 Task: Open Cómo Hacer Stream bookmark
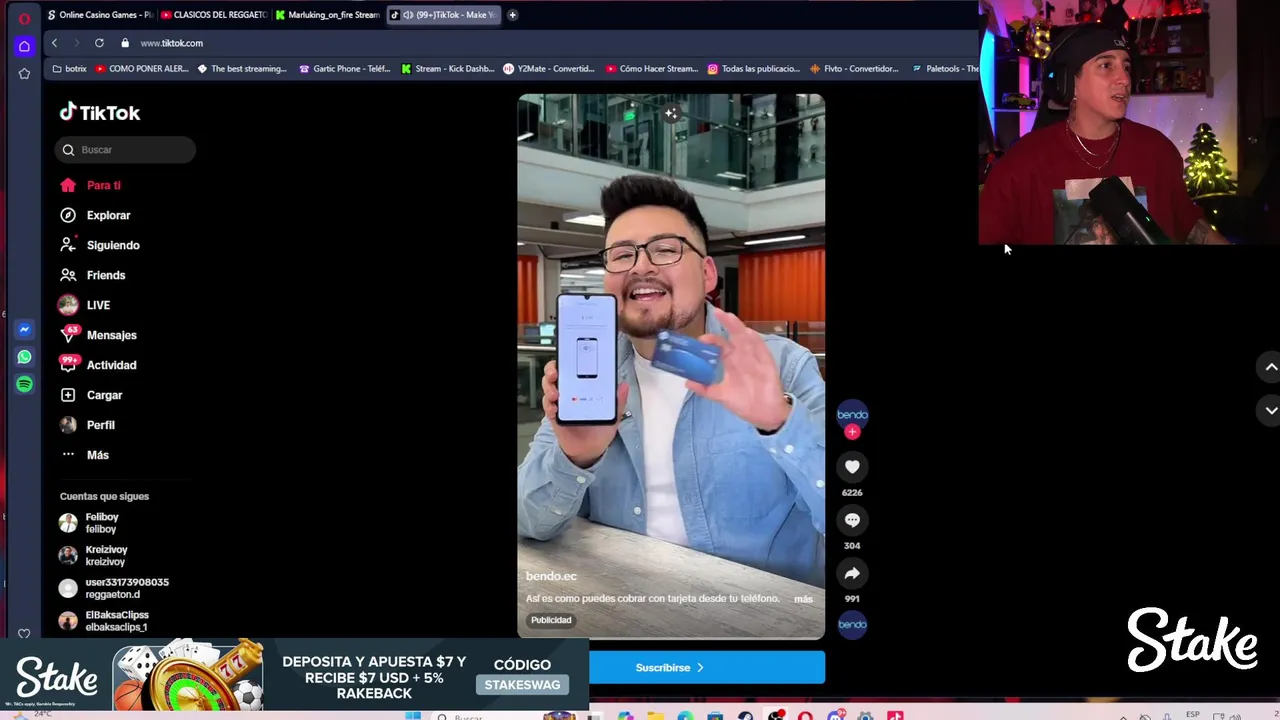pyautogui.click(x=652, y=69)
